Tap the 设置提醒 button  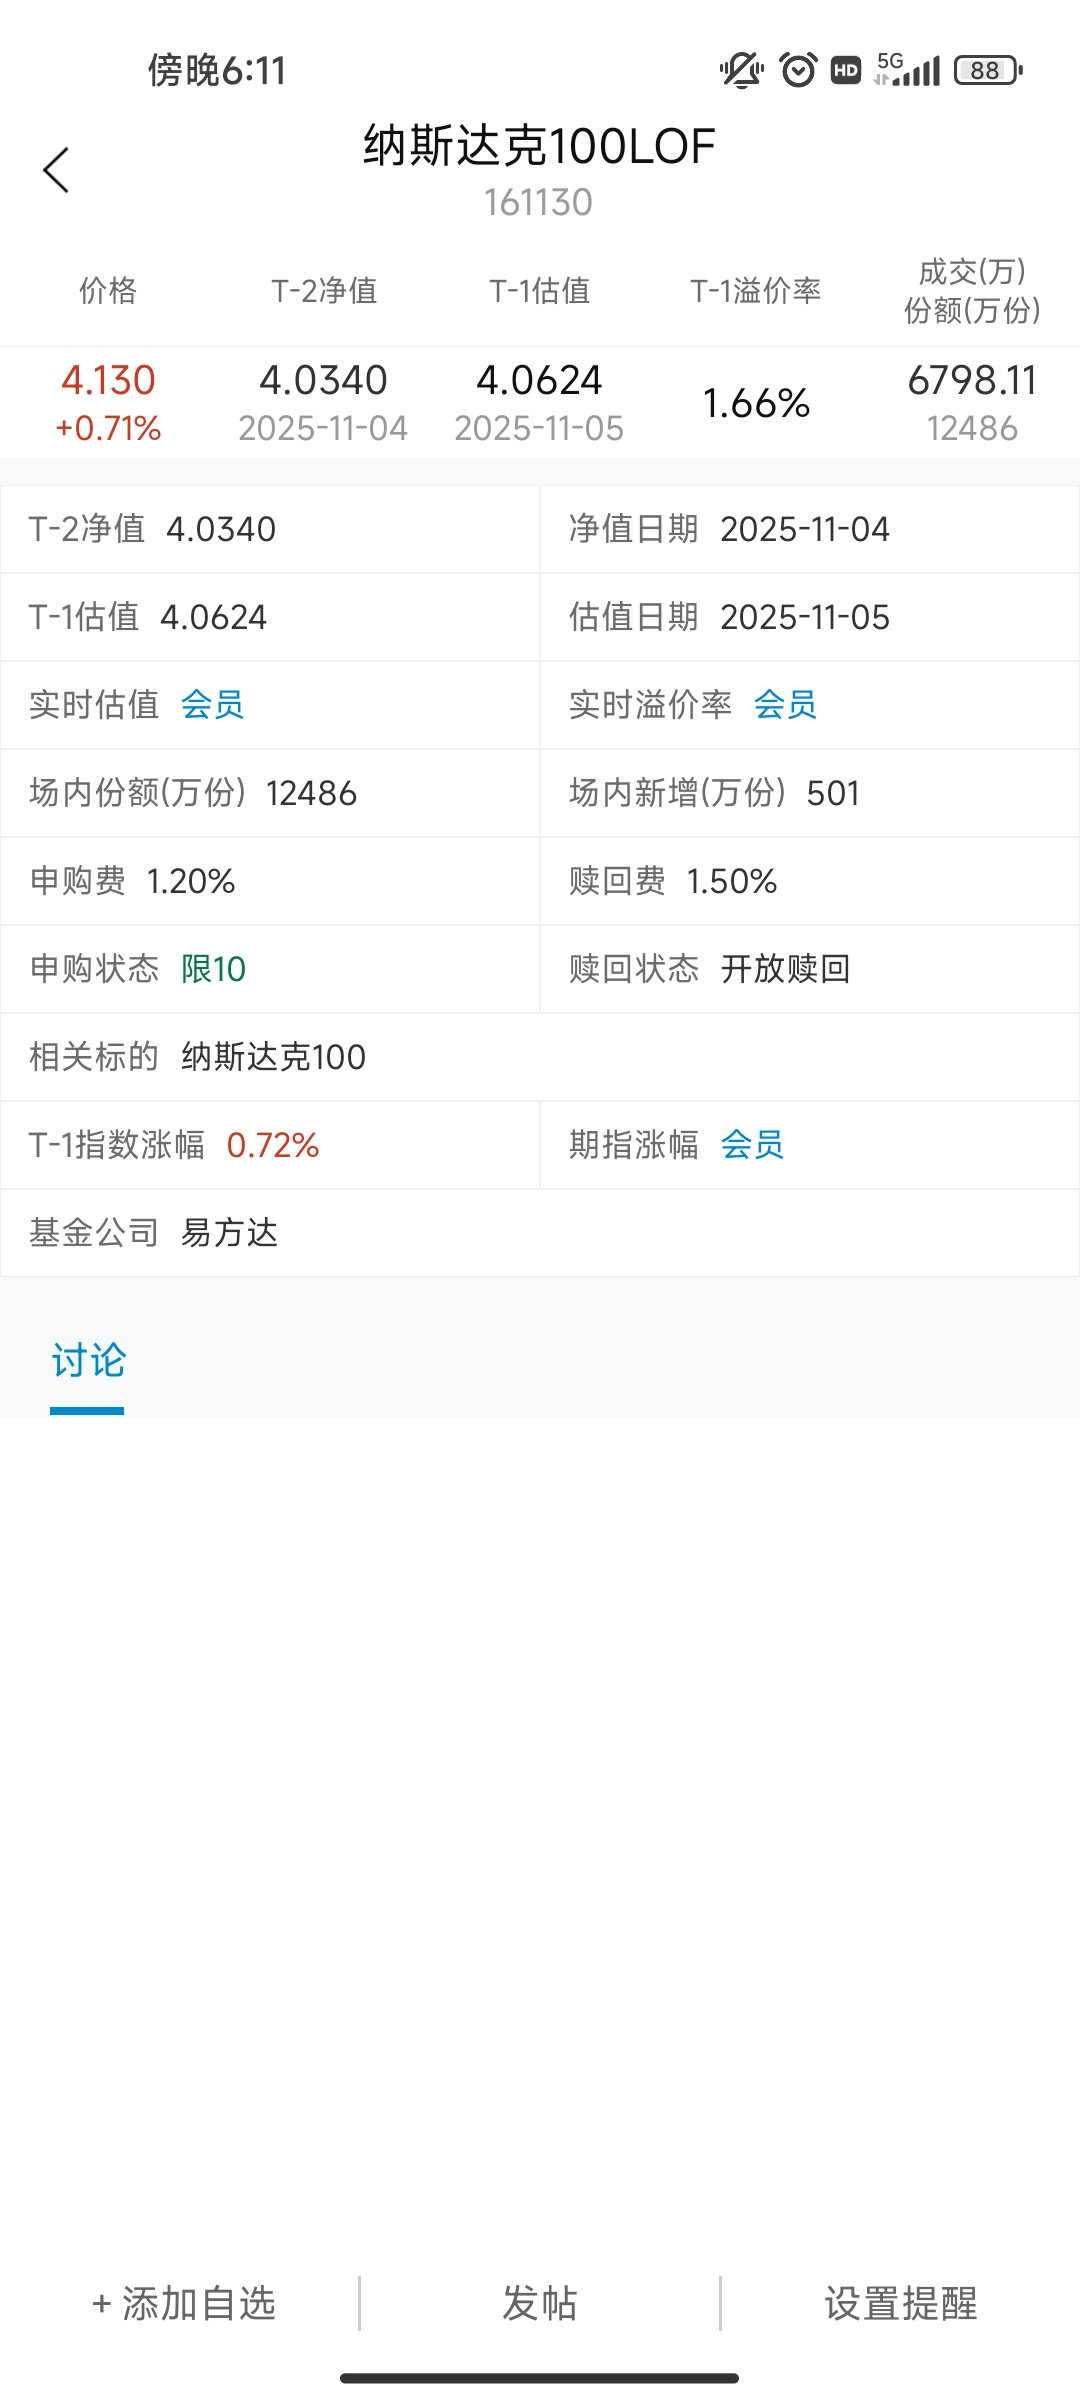coord(900,2303)
